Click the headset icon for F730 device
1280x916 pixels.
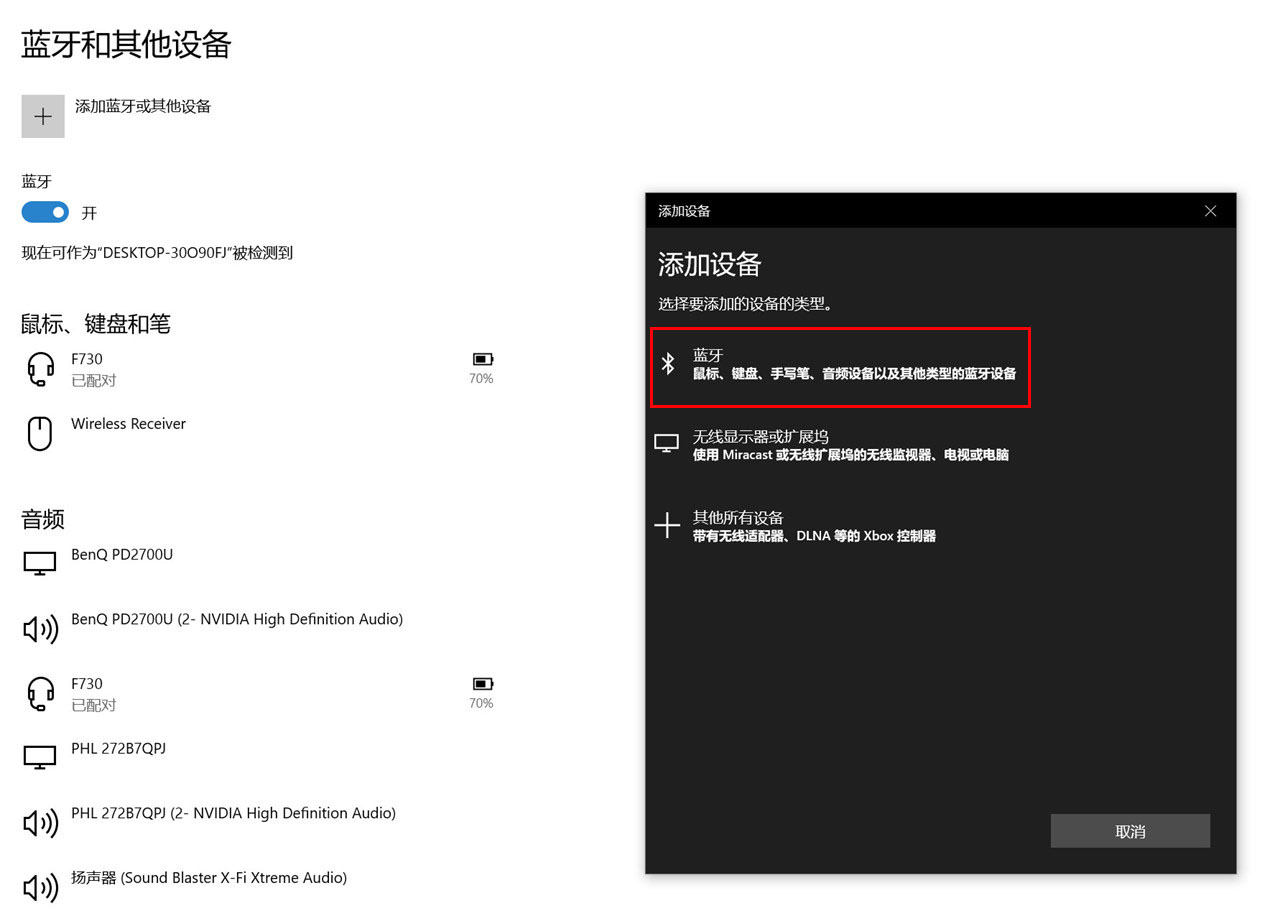coord(40,368)
